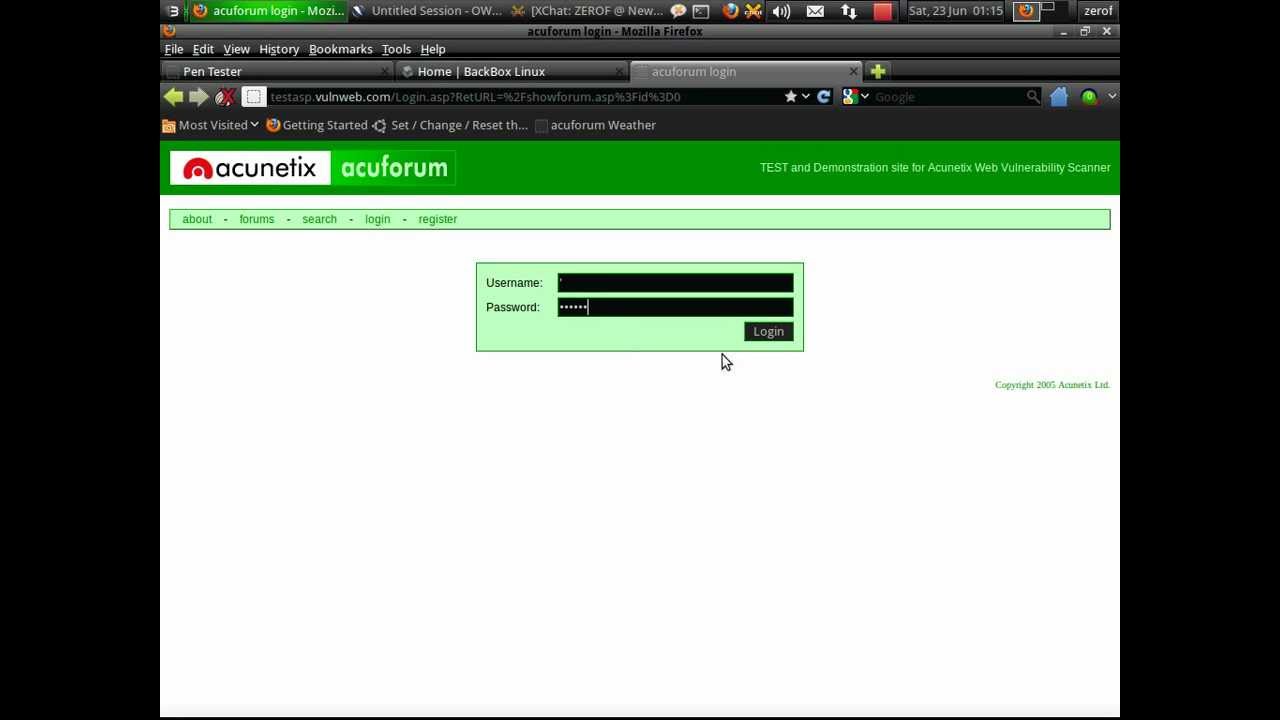This screenshot has width=1280, height=720.
Task: Click the TEST and Demonstration site header text
Action: (x=935, y=168)
